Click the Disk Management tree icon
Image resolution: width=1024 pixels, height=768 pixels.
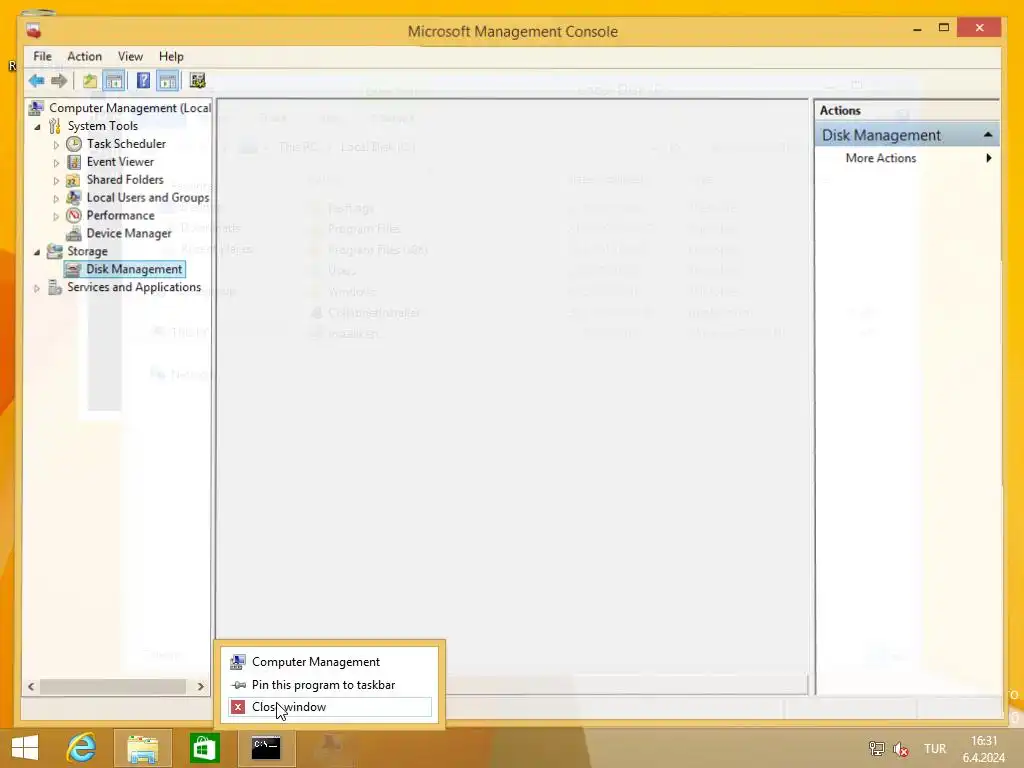click(74, 269)
